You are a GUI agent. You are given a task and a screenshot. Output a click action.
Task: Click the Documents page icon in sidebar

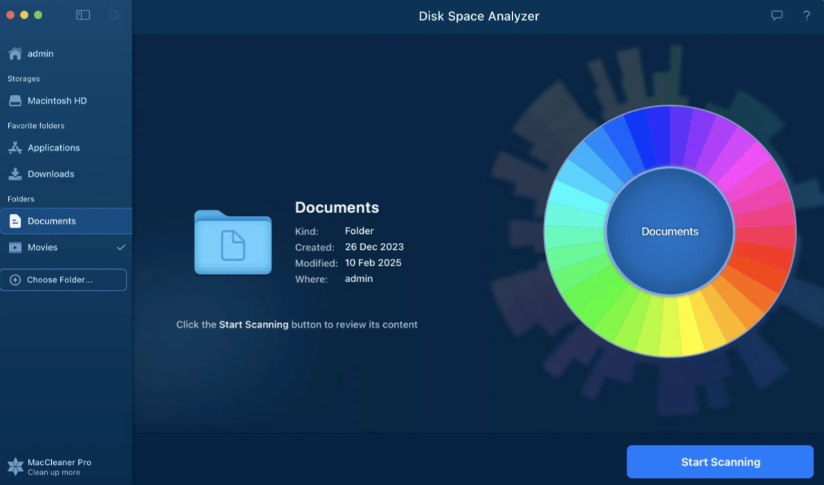pyautogui.click(x=15, y=221)
